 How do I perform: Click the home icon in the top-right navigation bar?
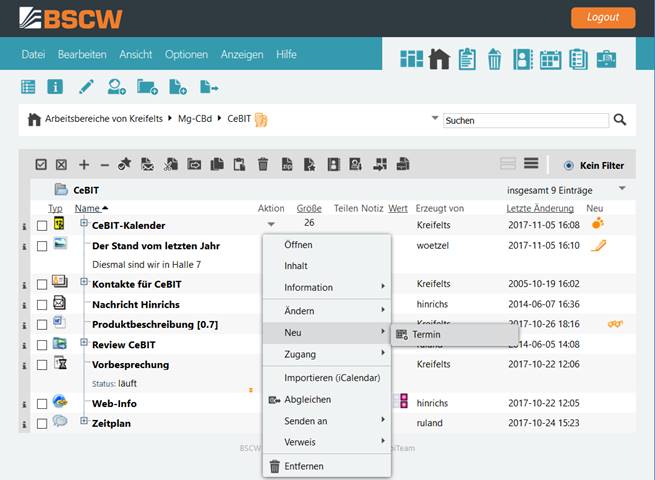click(x=438, y=59)
